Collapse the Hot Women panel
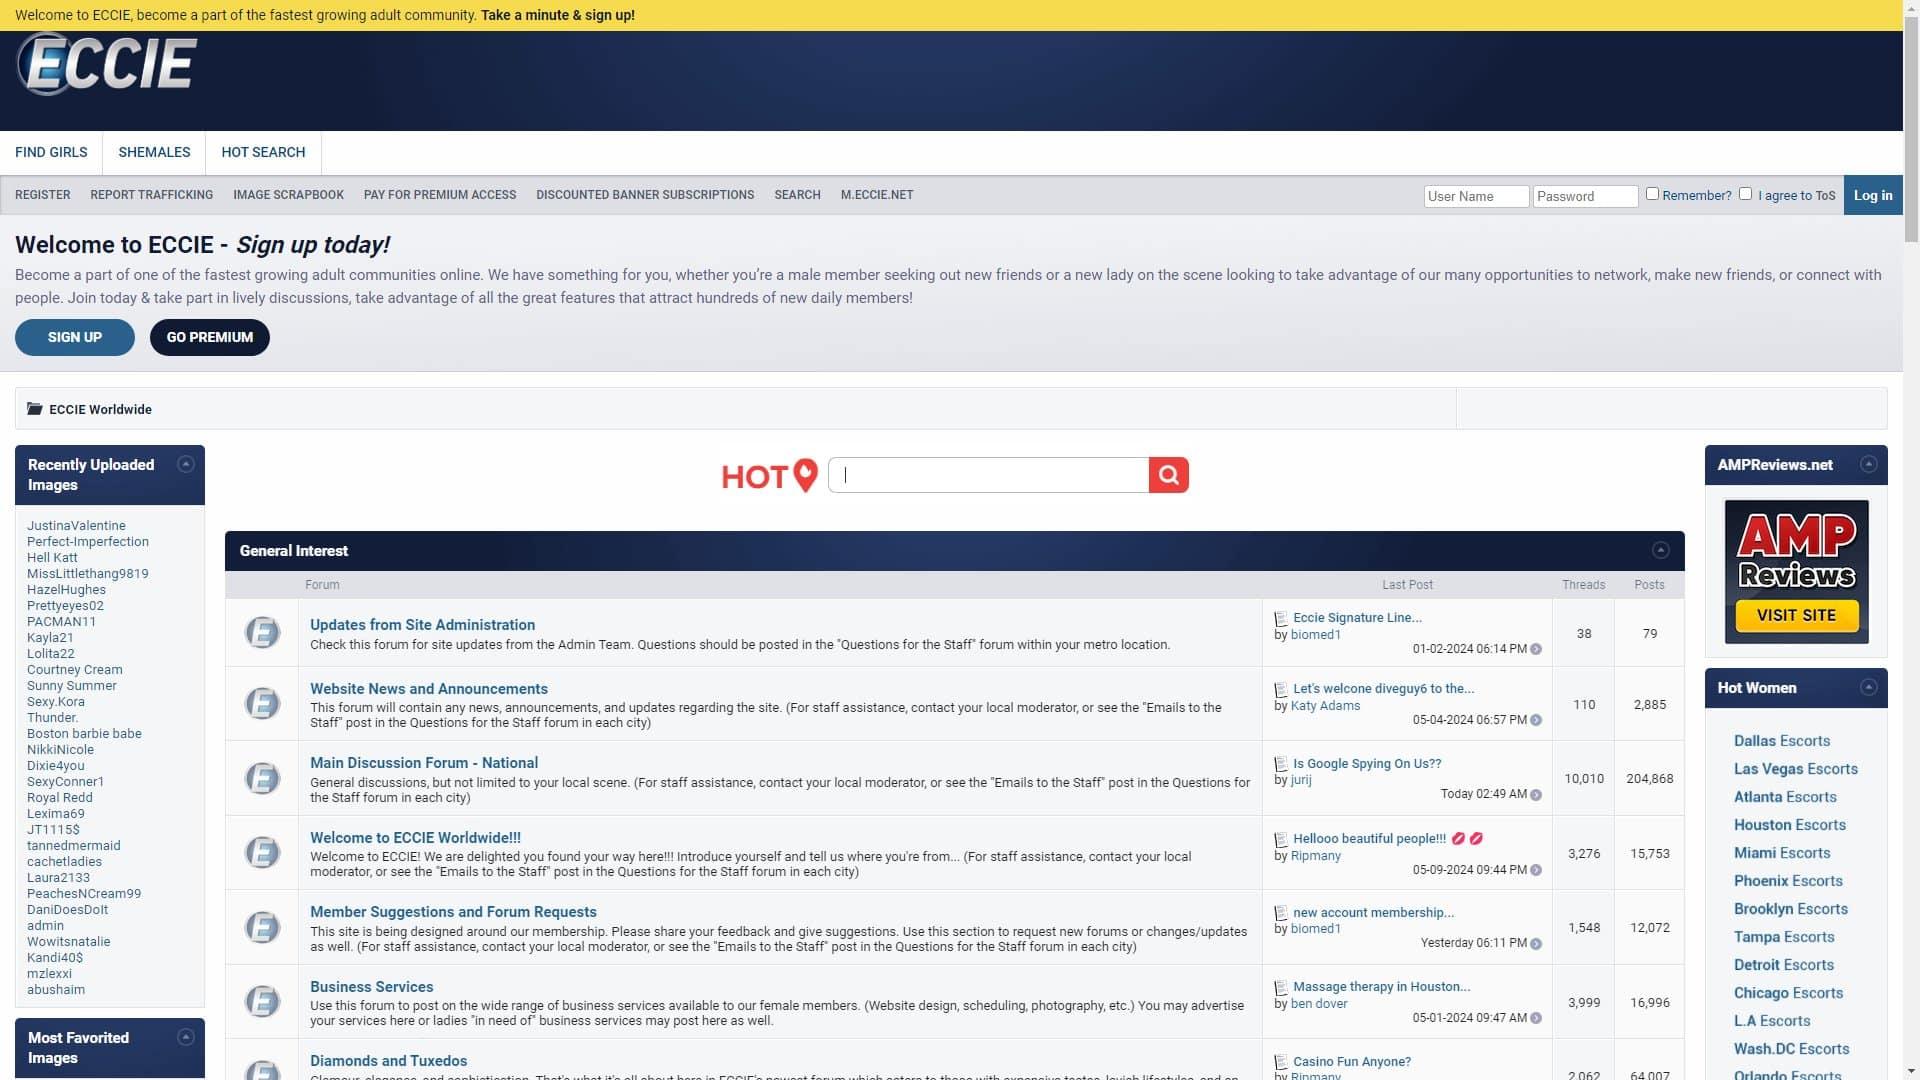 (1868, 687)
